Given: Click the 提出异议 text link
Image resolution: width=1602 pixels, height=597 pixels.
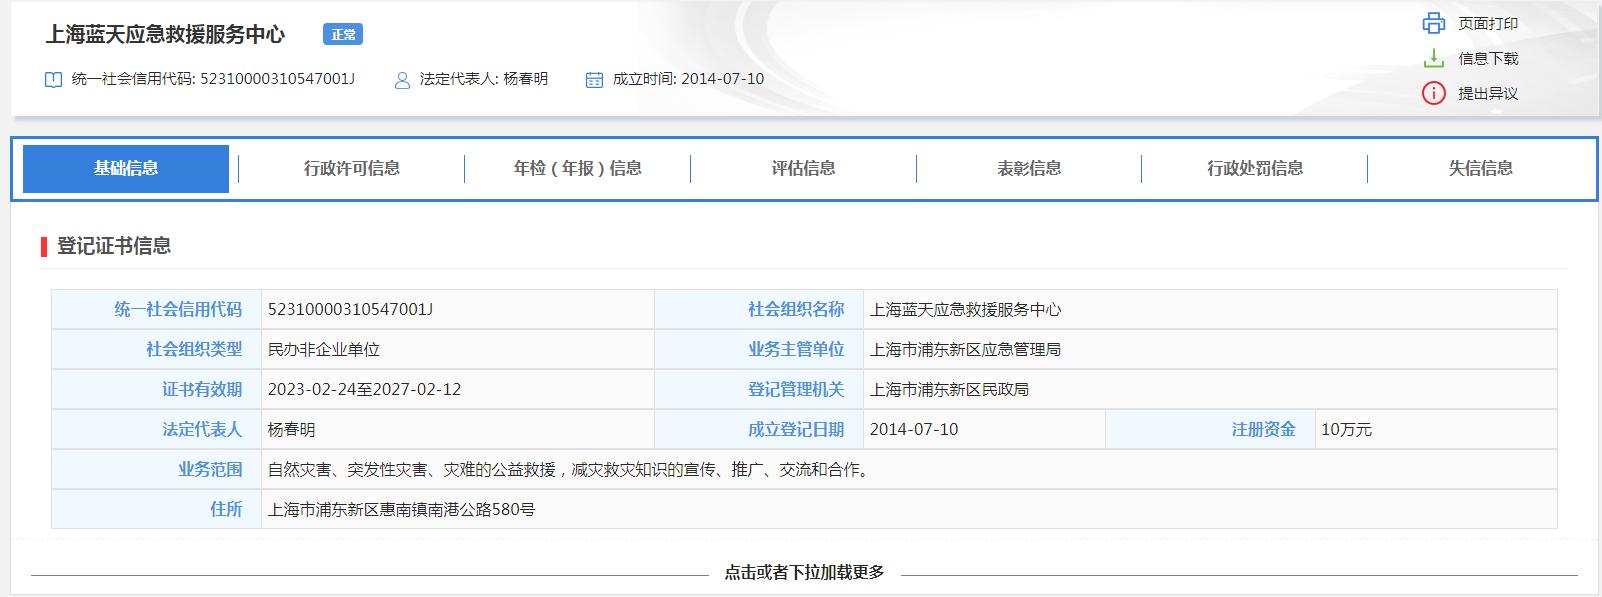Looking at the screenshot, I should click(1487, 94).
